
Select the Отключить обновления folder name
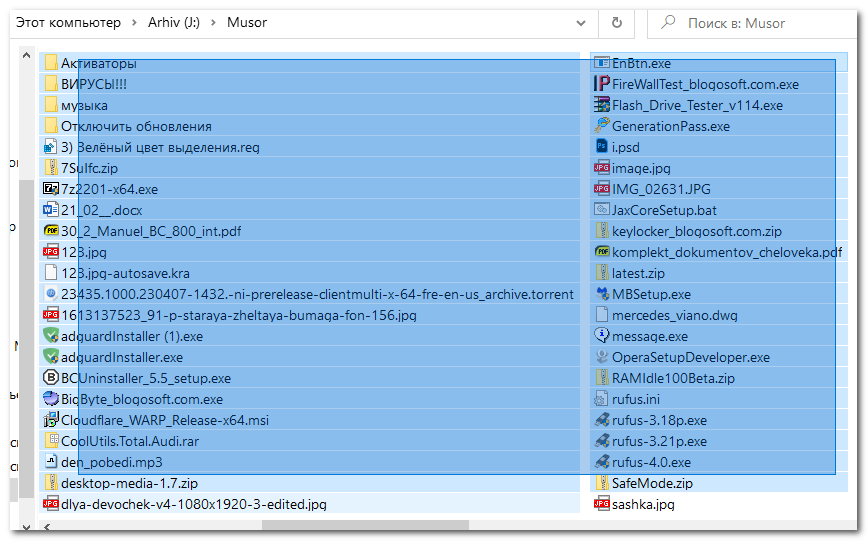point(136,126)
